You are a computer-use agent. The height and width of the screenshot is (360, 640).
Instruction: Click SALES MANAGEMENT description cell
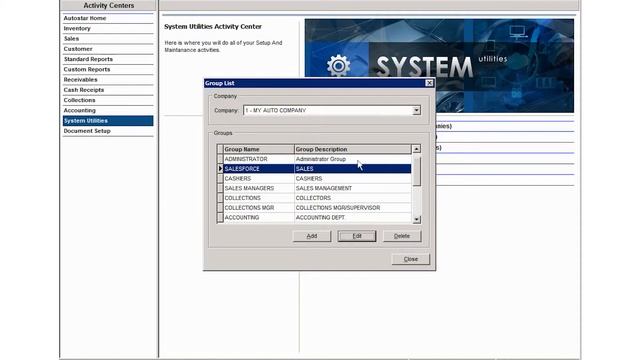[x=353, y=189]
